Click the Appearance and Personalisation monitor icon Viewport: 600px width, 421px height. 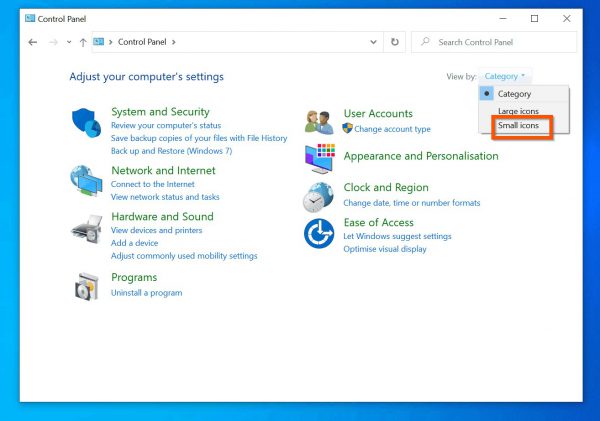pos(319,157)
